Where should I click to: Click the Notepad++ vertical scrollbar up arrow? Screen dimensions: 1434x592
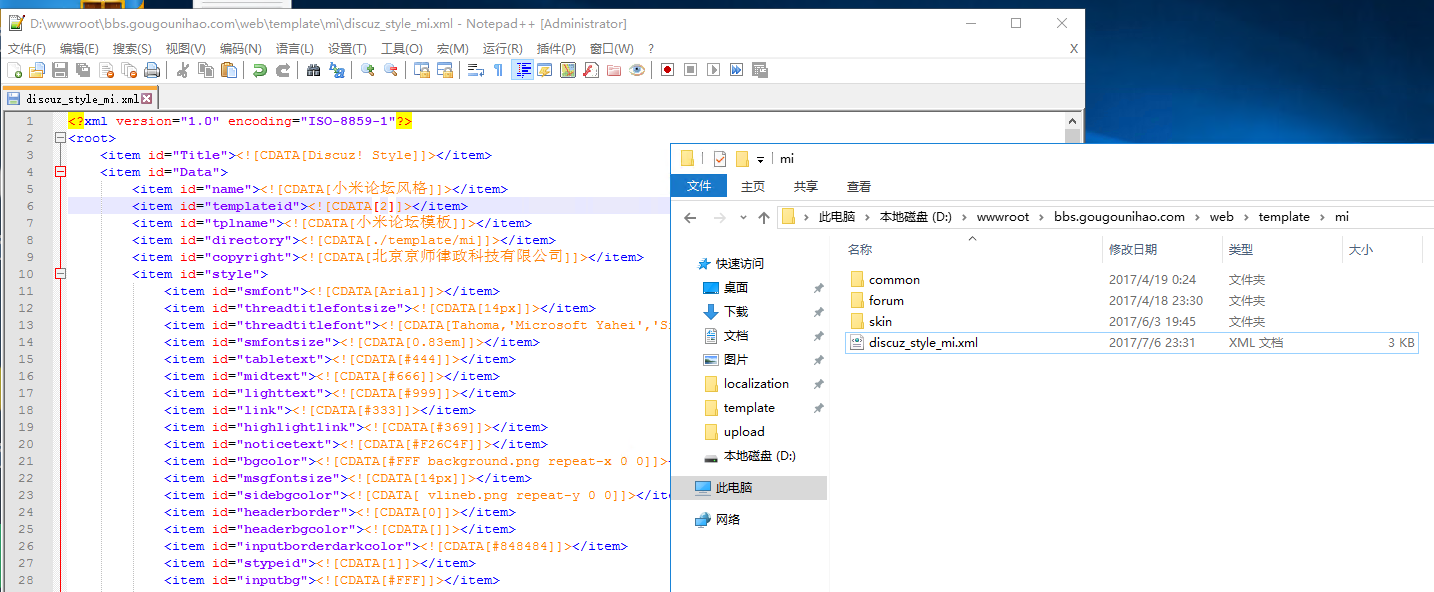tap(1073, 121)
